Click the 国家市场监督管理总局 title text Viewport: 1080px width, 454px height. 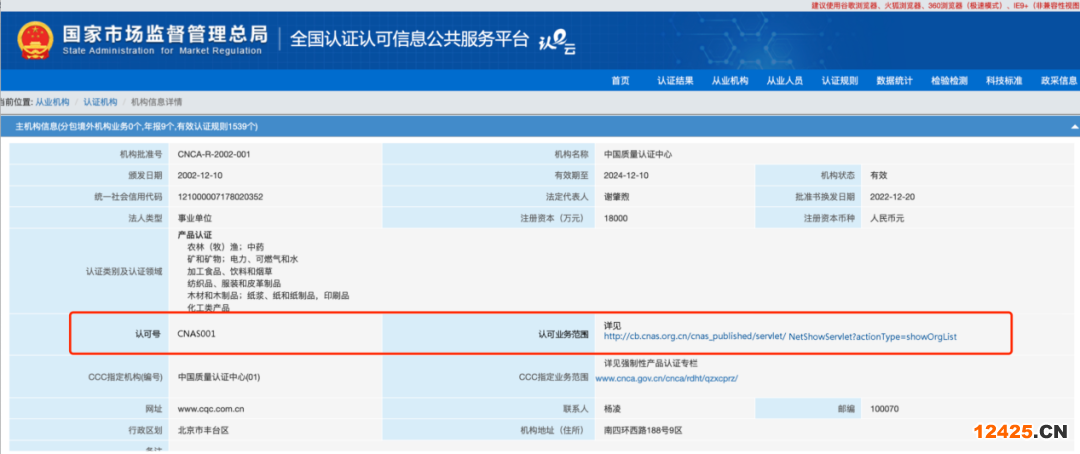click(x=164, y=32)
